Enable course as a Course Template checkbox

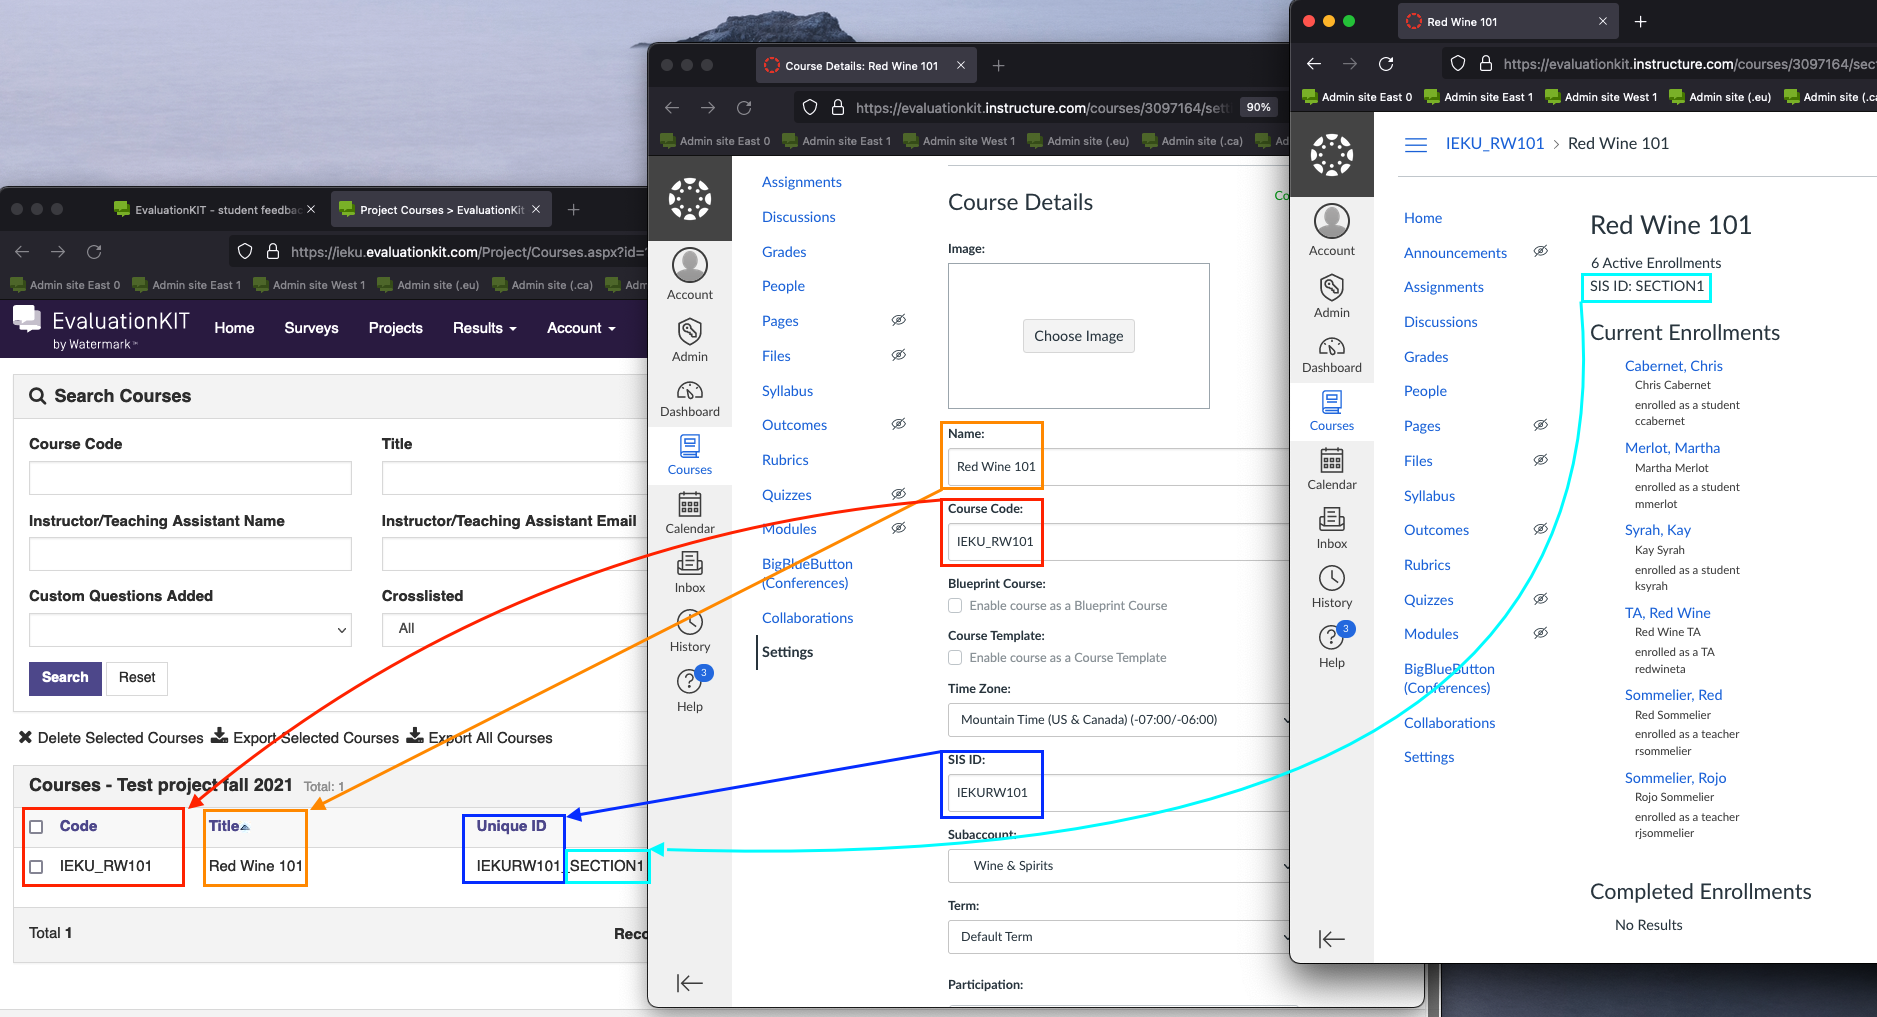coord(955,658)
